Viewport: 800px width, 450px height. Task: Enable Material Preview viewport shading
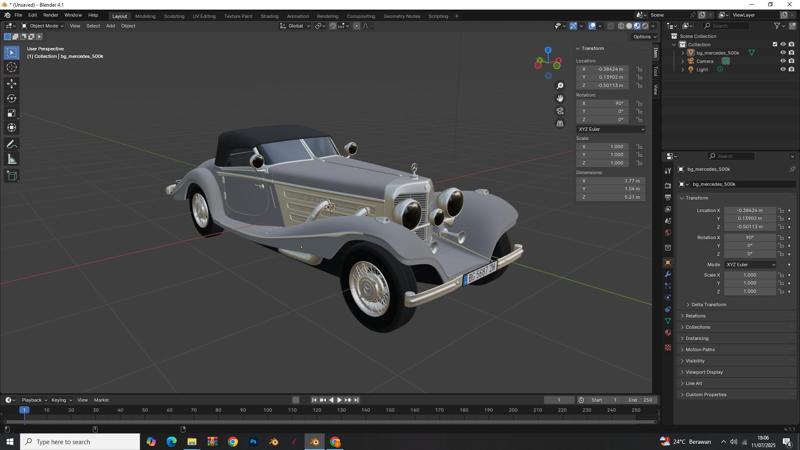point(637,26)
